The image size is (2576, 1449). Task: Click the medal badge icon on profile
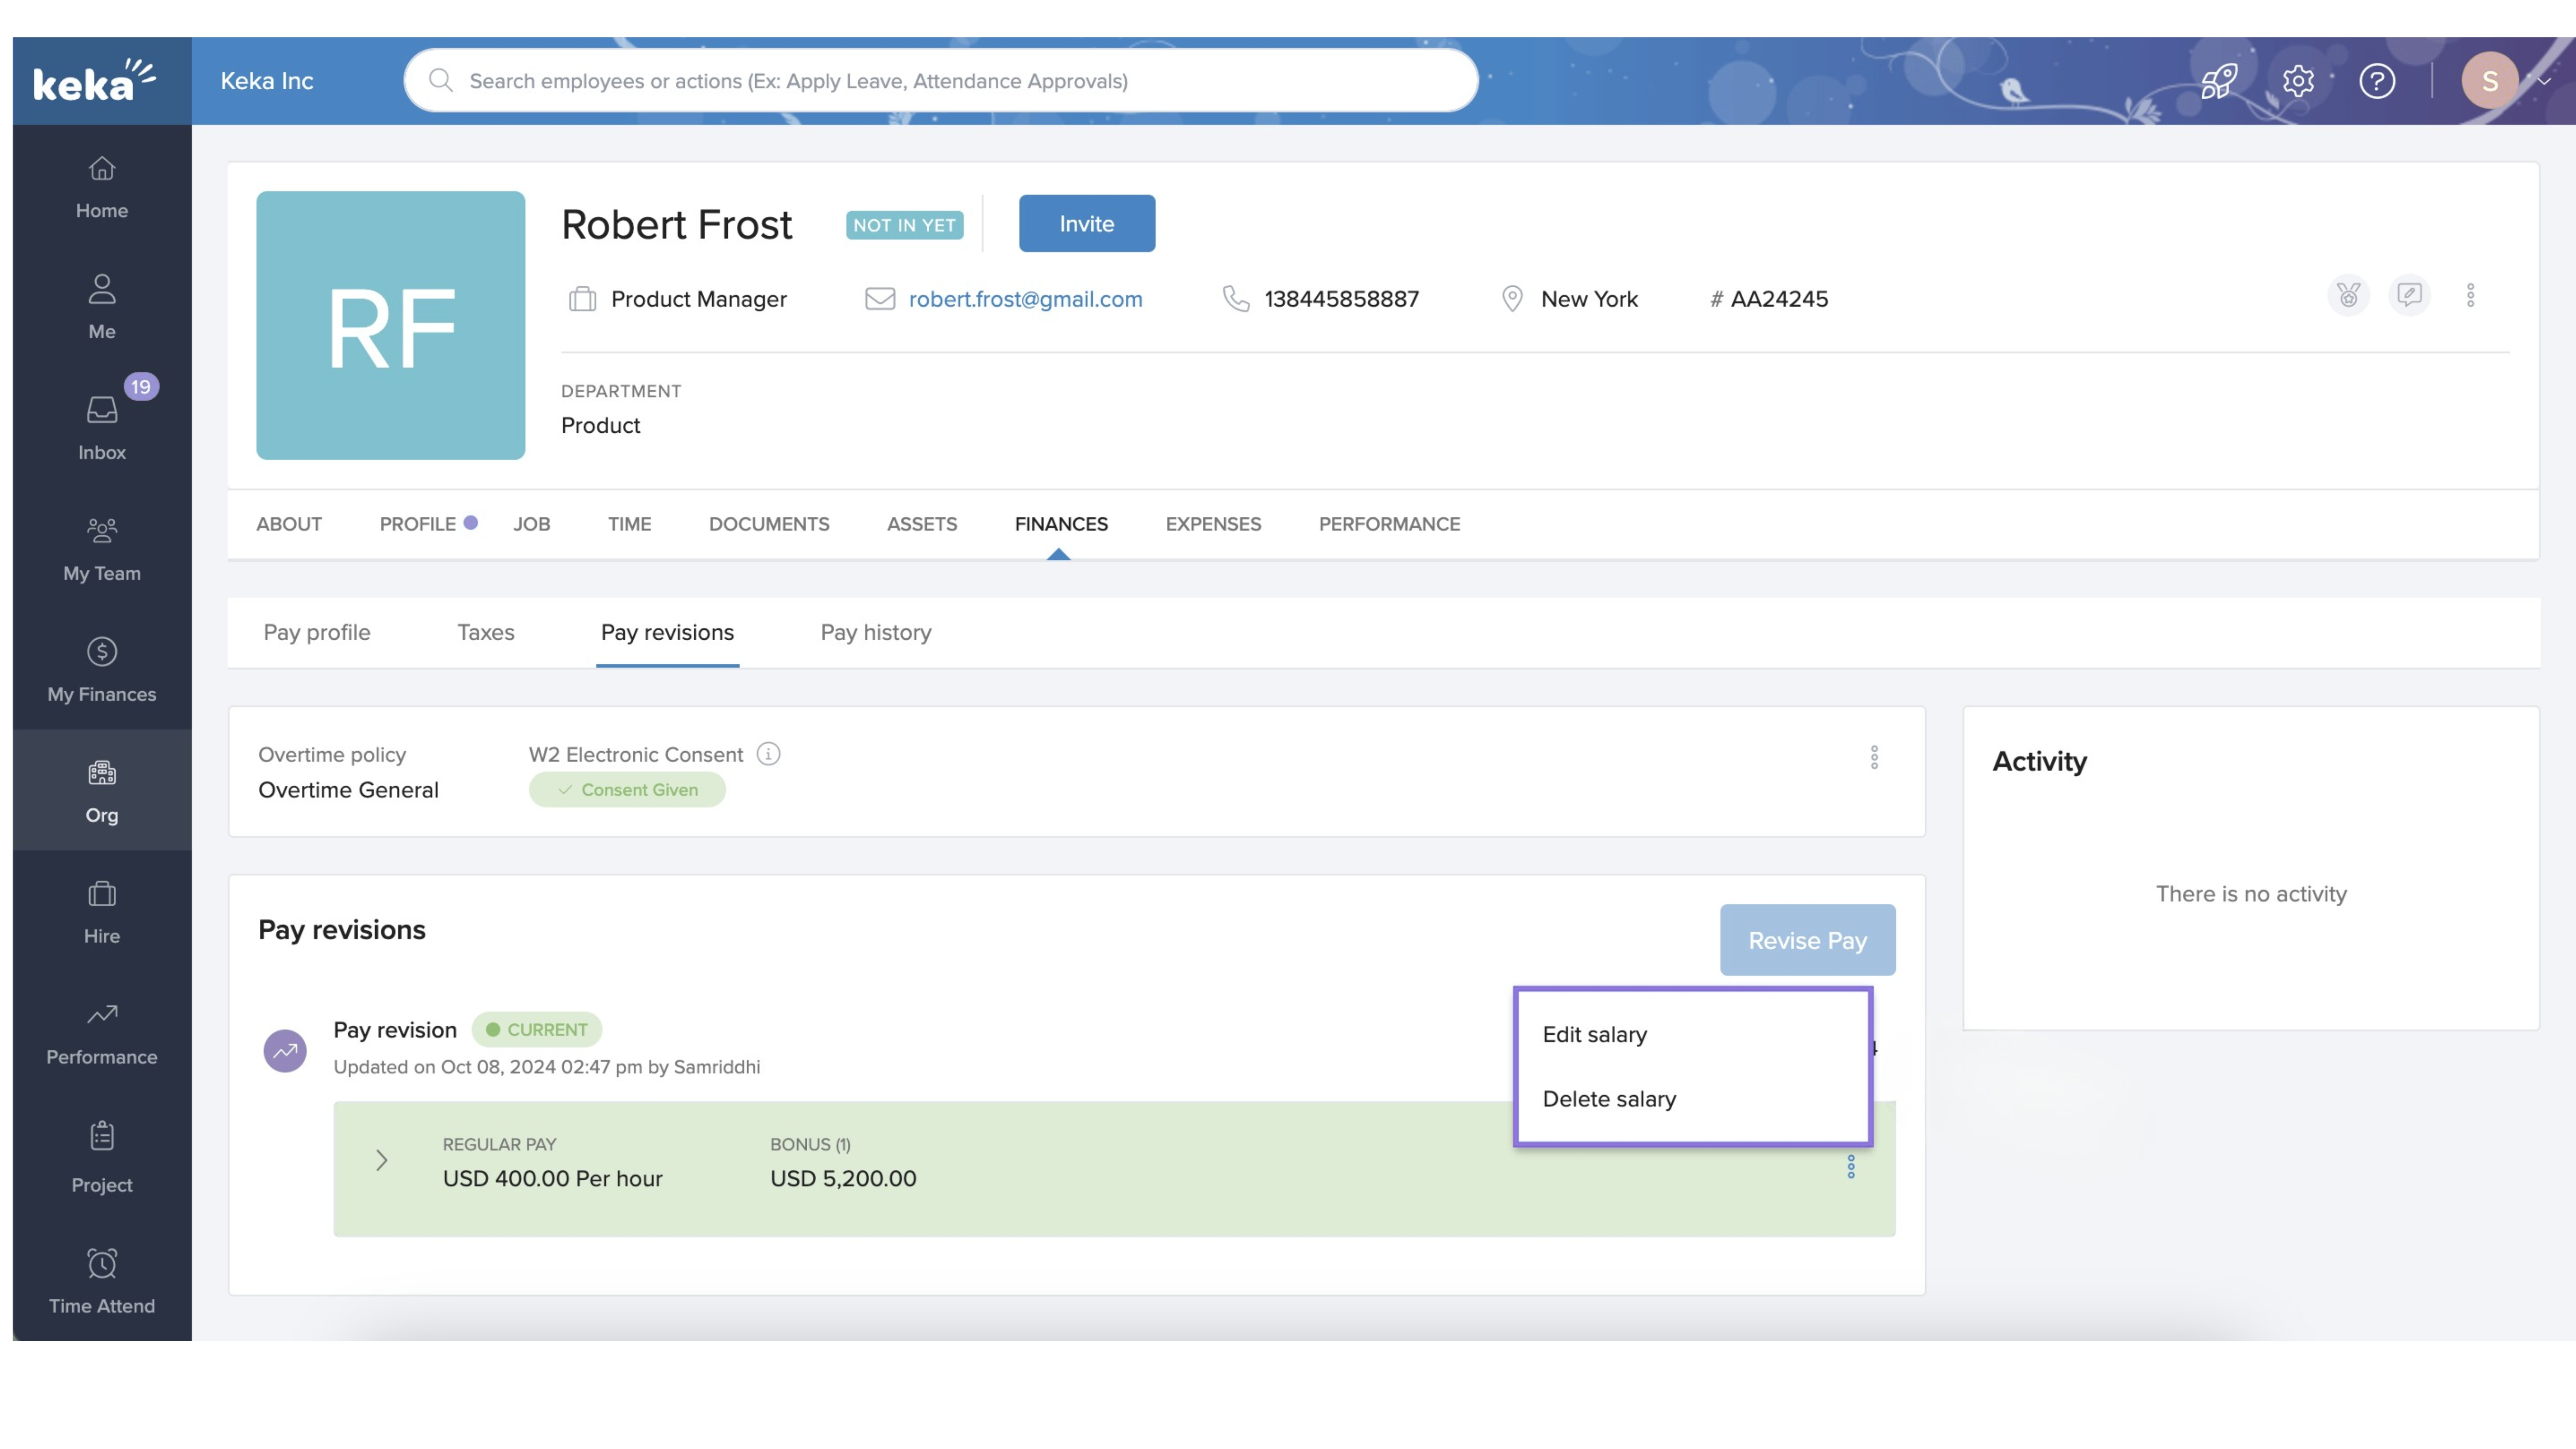click(x=2348, y=295)
